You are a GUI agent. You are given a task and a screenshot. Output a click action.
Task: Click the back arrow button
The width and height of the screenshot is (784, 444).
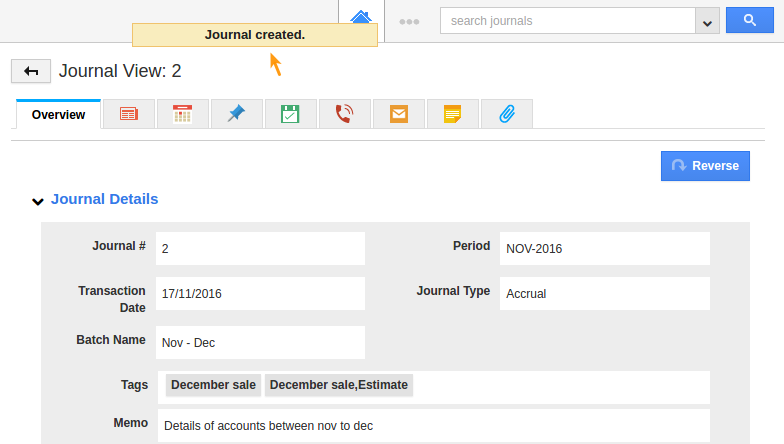31,71
